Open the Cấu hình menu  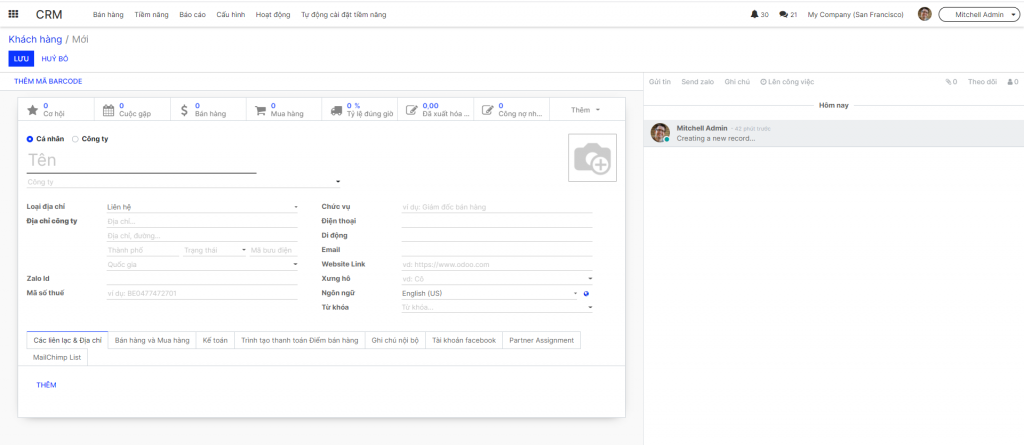tap(231, 14)
